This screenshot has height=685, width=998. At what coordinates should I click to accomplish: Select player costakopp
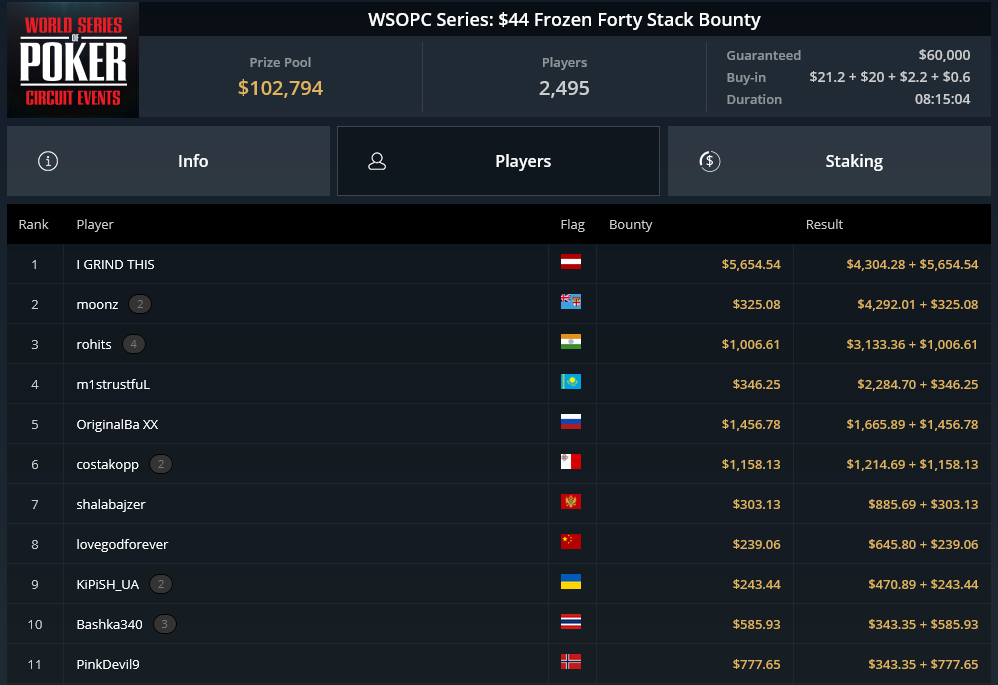pos(109,464)
